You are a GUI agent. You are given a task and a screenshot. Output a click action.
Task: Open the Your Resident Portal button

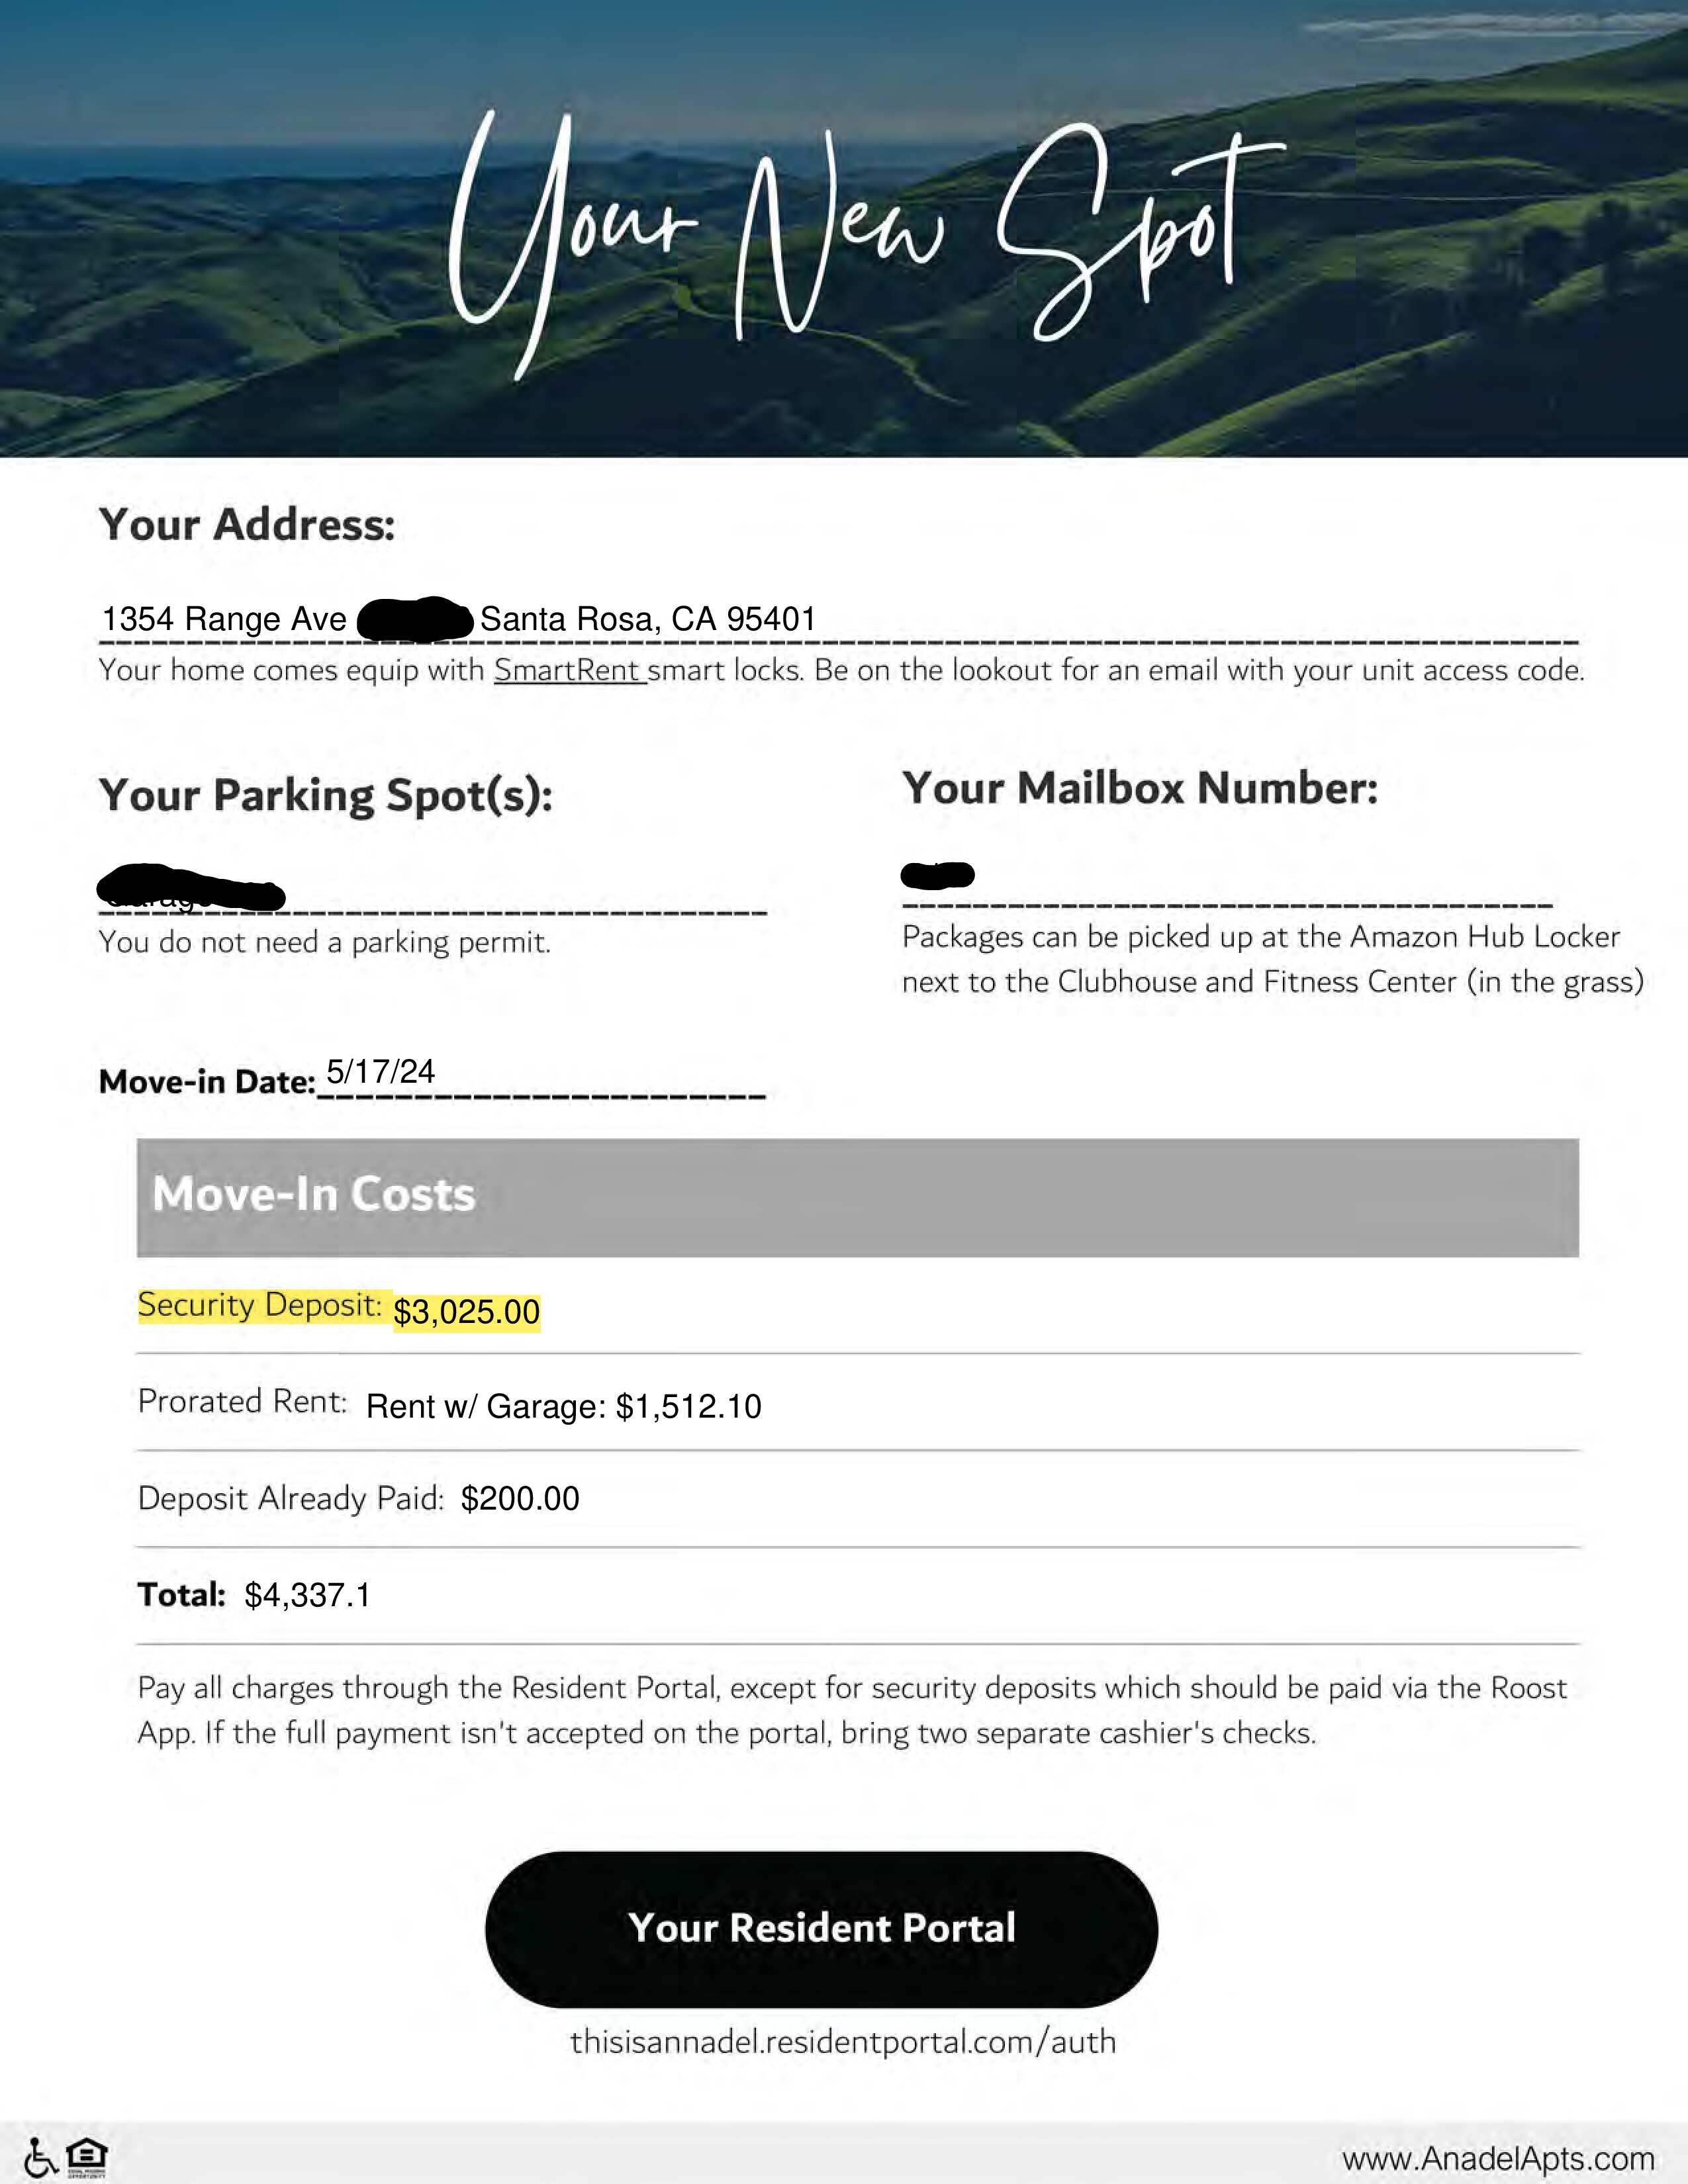coord(821,1927)
